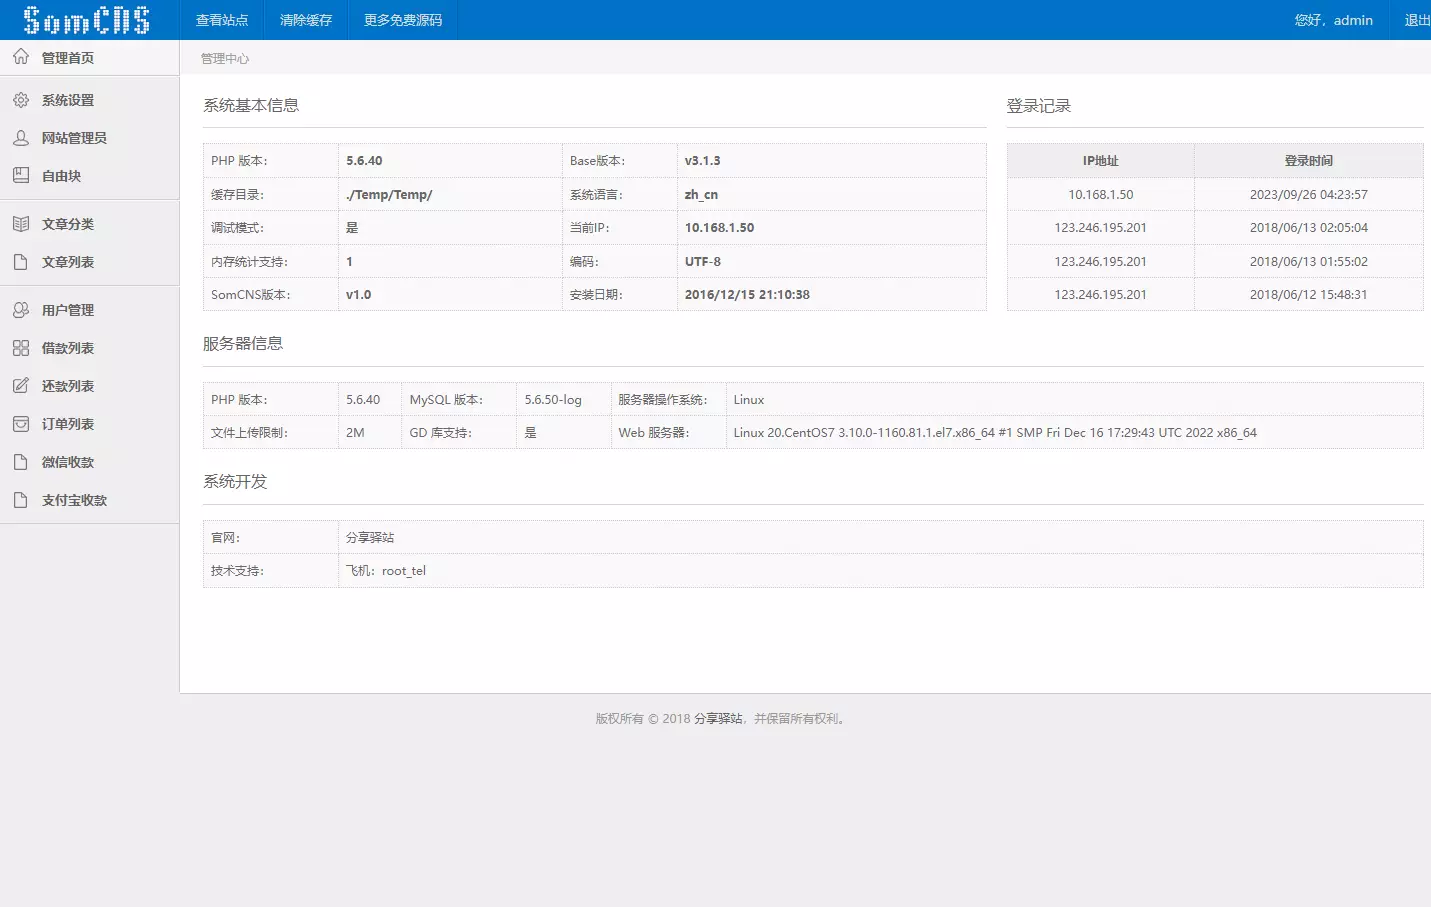
Task: Click the users icon for 用户管理
Action: [21, 310]
